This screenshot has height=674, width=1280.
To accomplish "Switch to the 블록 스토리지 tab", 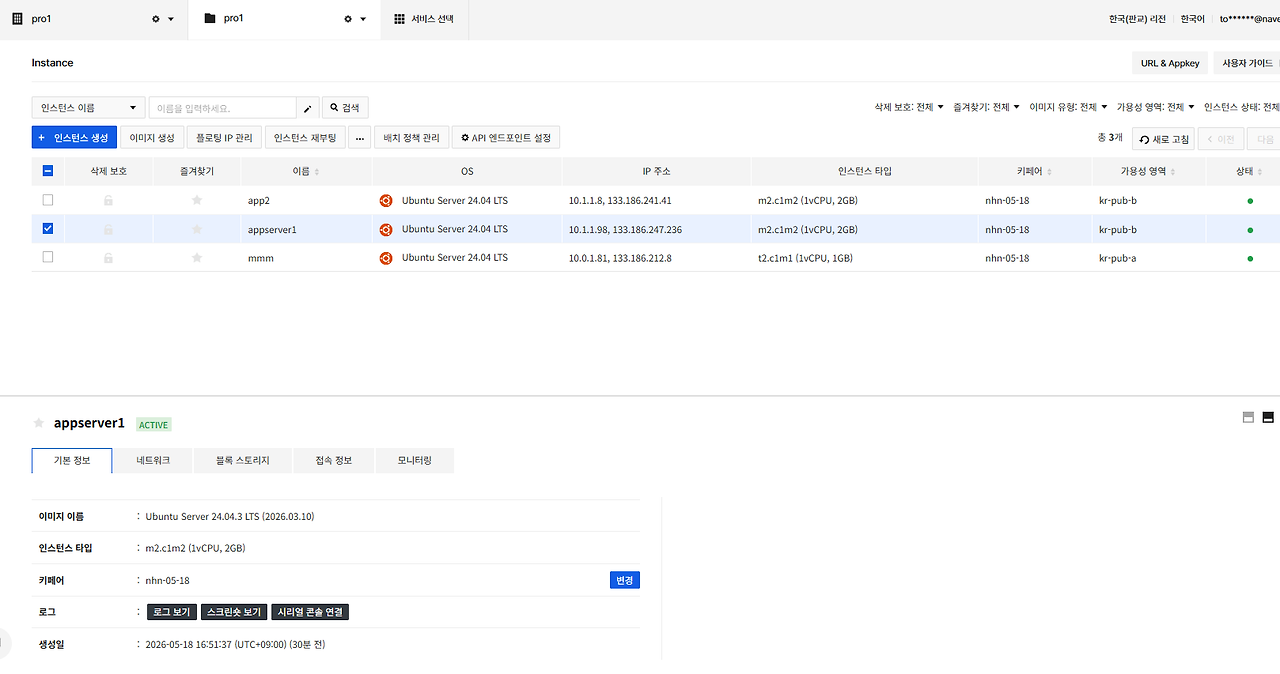I will tap(243, 461).
